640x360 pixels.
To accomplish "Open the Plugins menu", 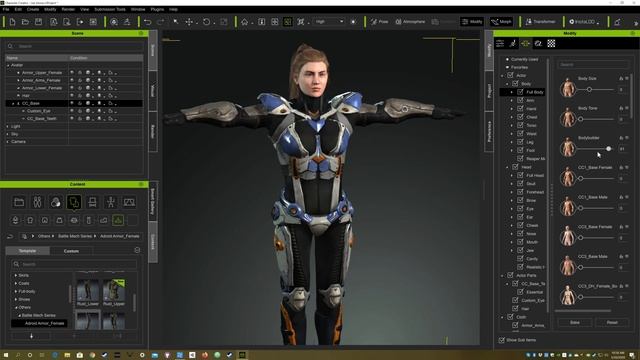I will pyautogui.click(x=157, y=9).
